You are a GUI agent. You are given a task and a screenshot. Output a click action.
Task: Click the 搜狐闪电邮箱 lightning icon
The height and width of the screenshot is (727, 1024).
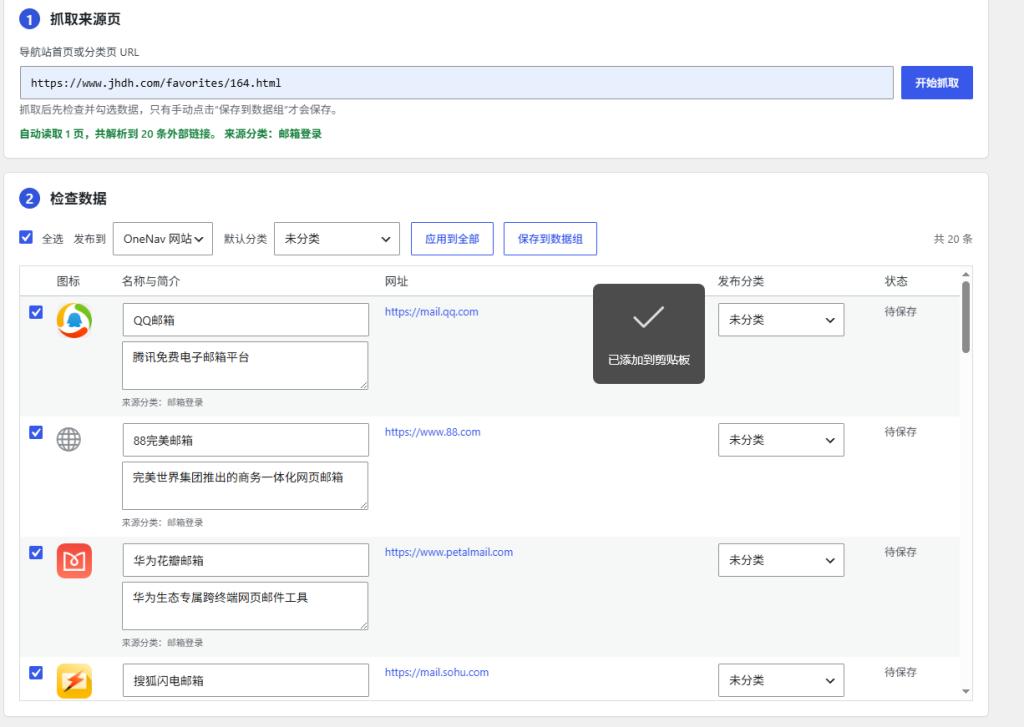74,681
